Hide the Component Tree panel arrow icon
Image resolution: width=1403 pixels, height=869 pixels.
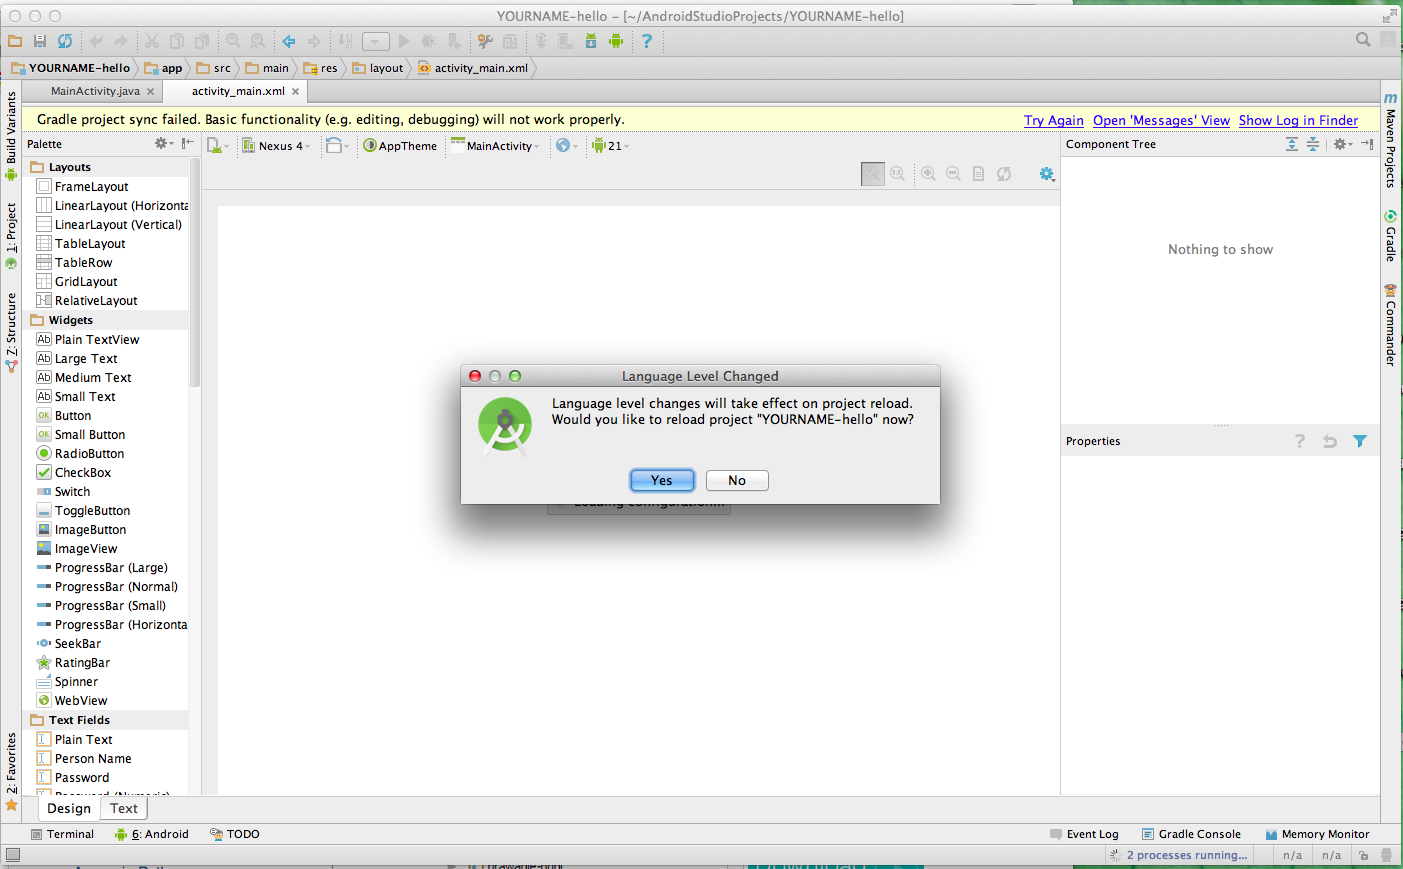(x=1367, y=144)
